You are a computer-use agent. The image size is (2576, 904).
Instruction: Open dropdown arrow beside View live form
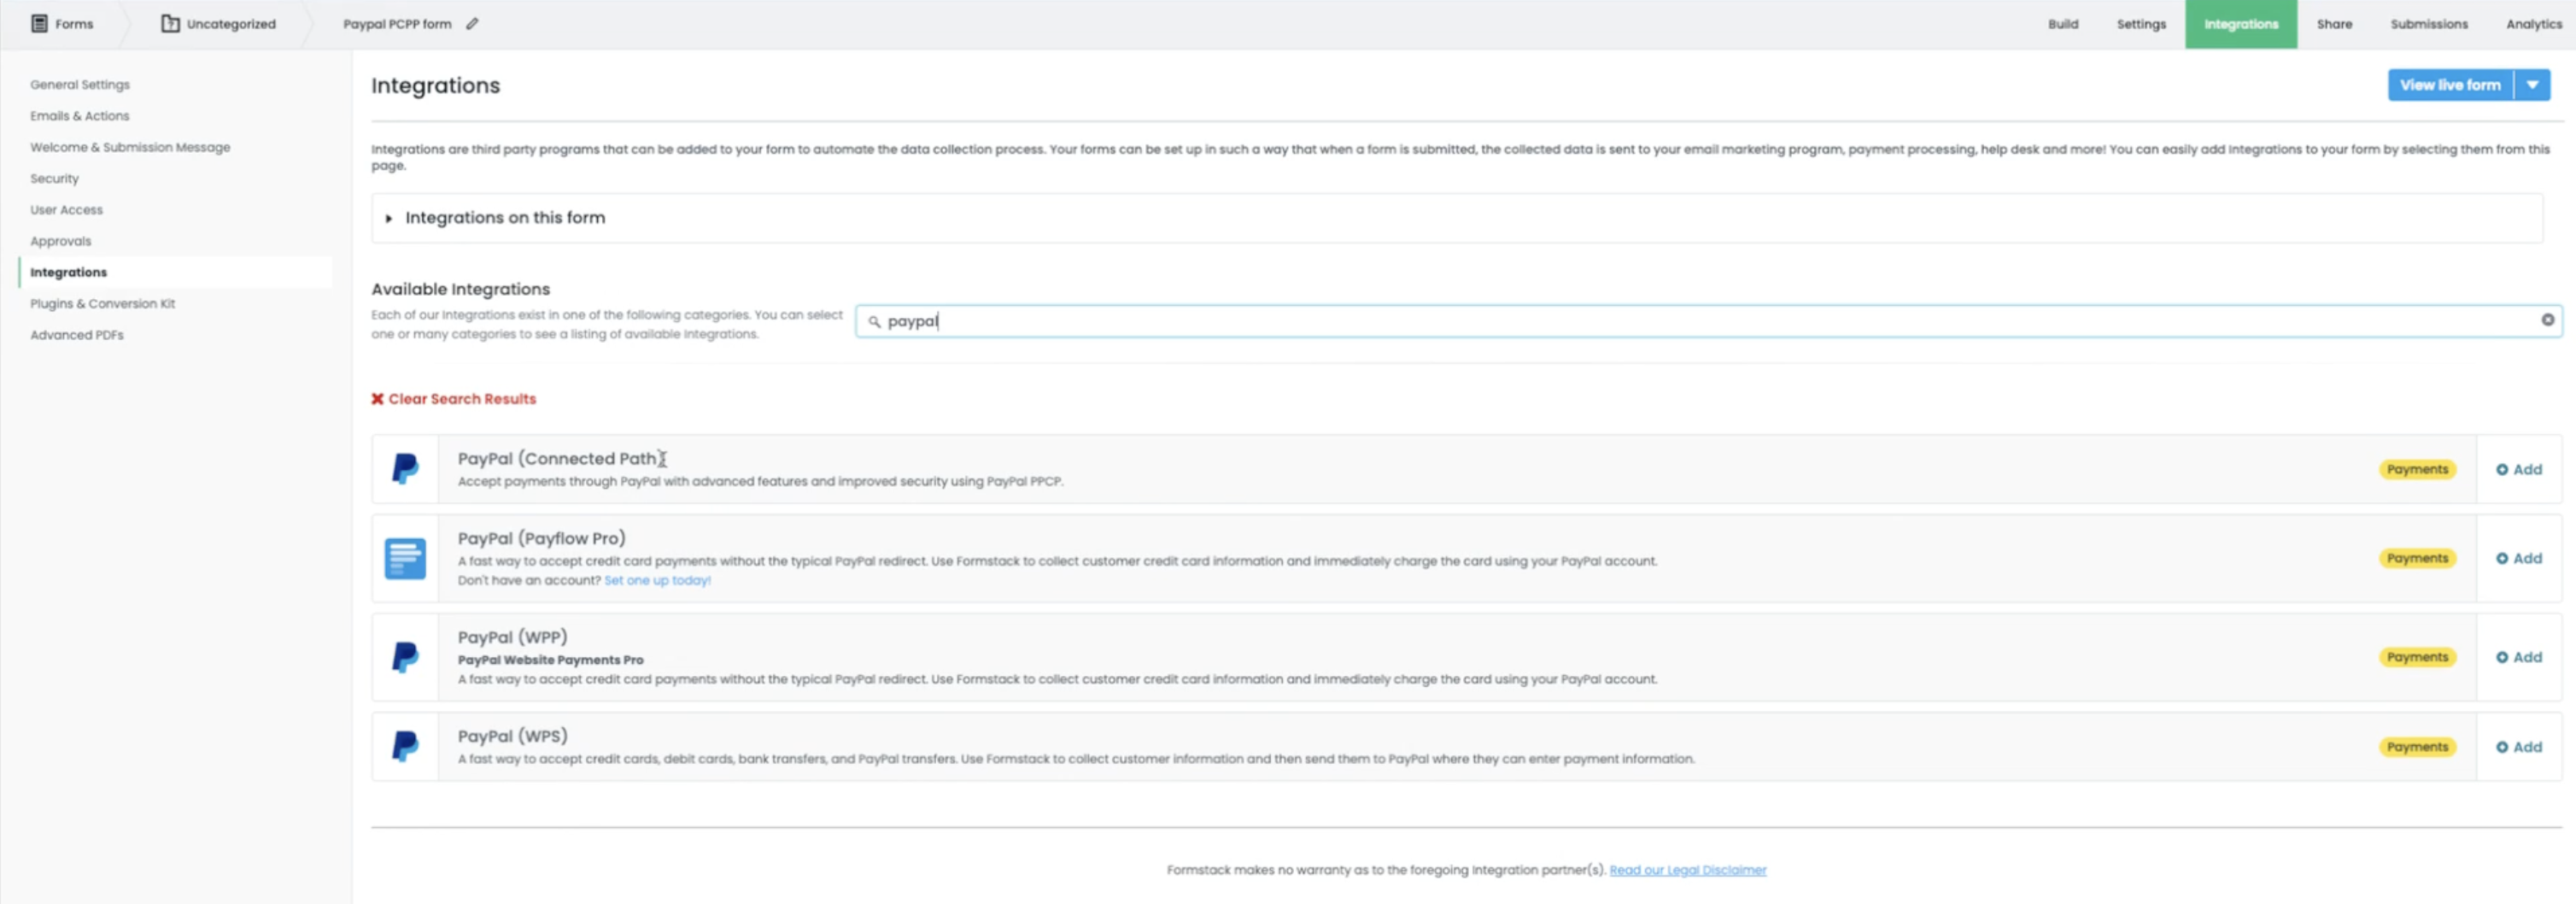[x=2532, y=85]
